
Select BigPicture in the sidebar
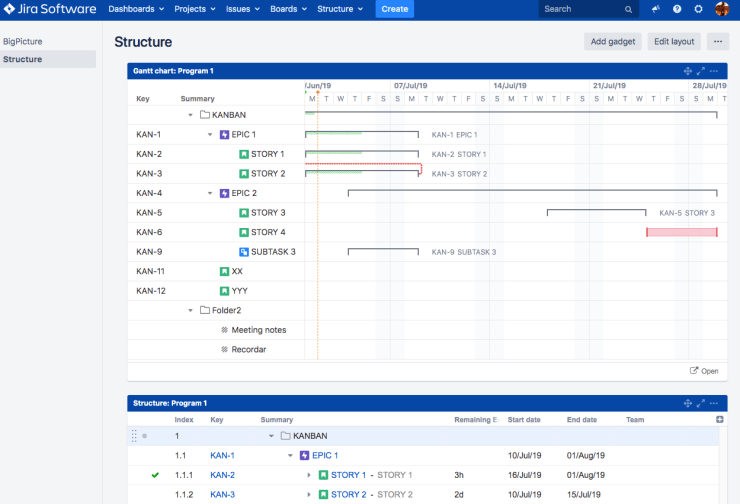point(23,42)
